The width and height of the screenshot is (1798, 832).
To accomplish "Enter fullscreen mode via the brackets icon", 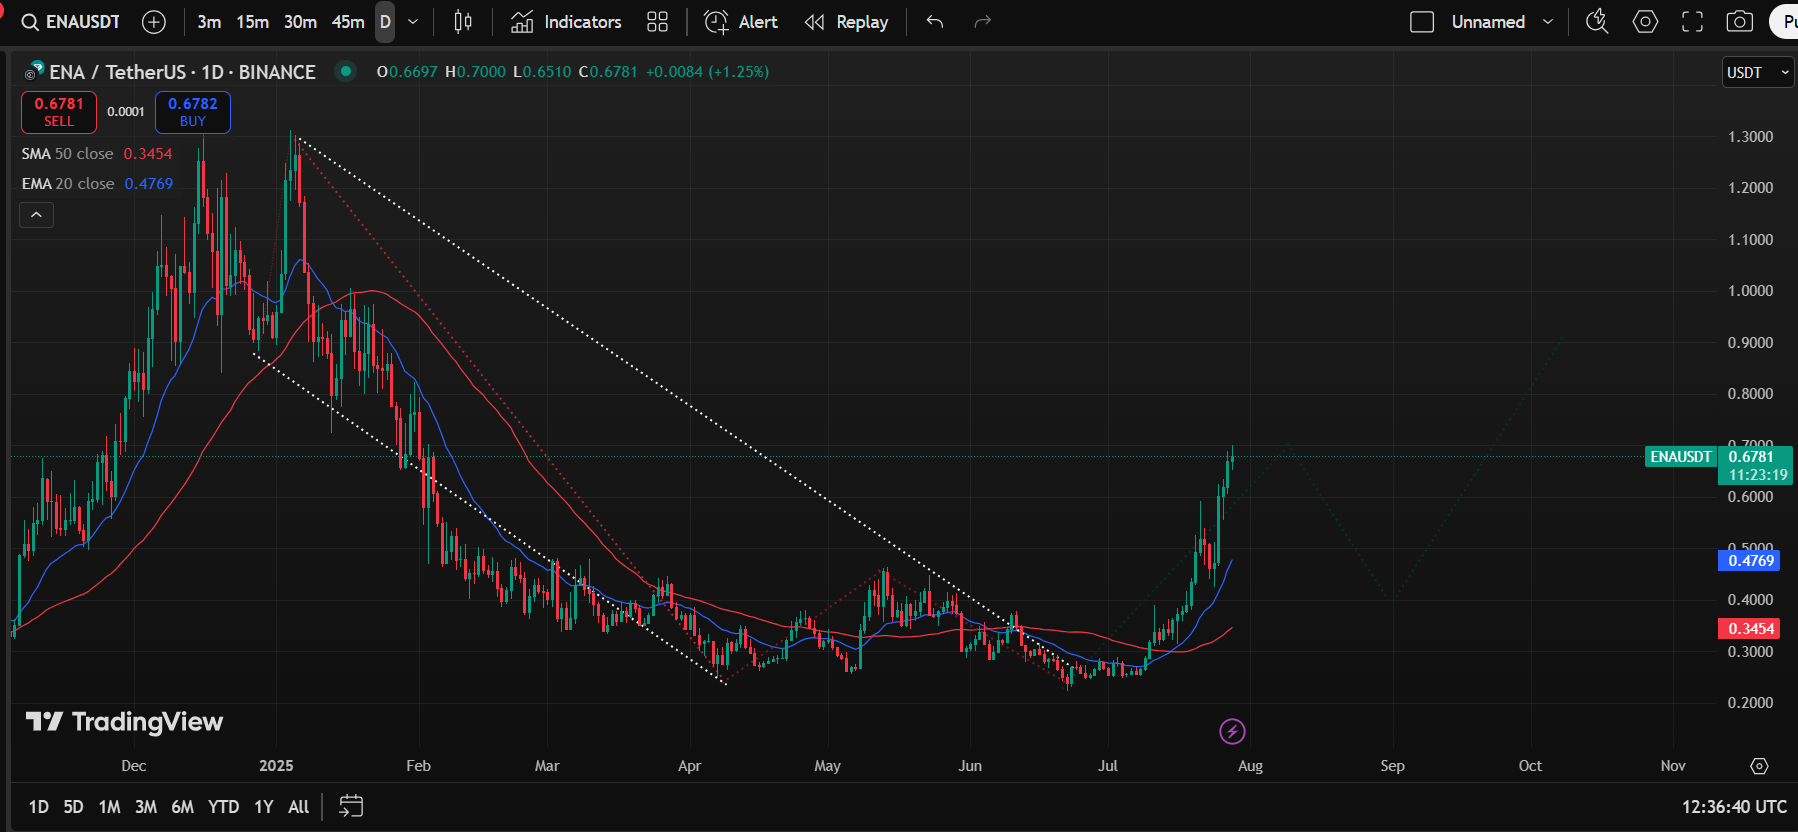I will click(x=1692, y=22).
